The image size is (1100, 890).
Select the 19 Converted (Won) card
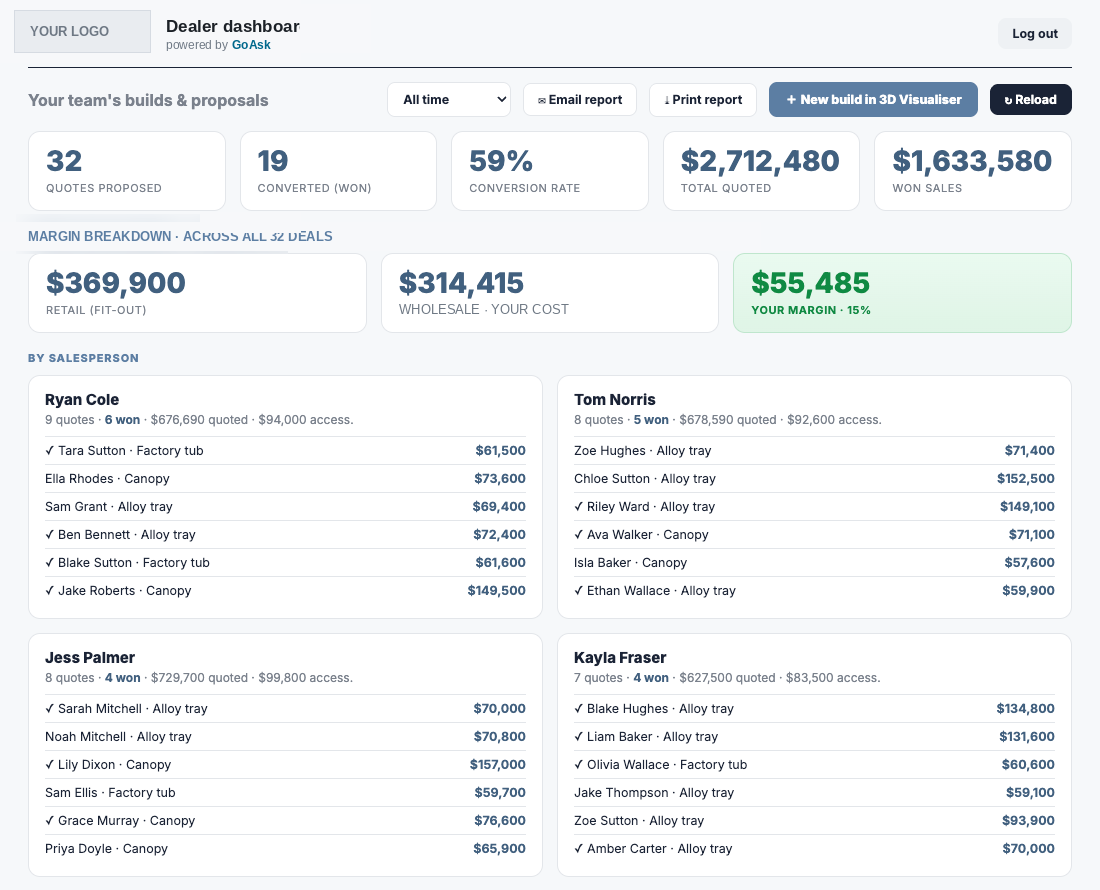click(x=338, y=171)
